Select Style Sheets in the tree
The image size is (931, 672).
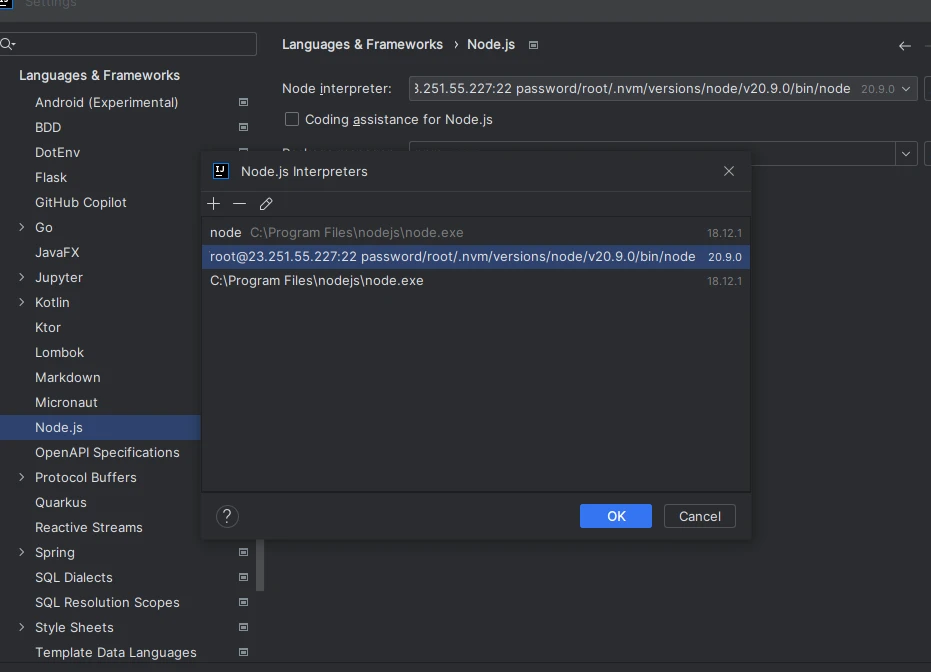[74, 627]
